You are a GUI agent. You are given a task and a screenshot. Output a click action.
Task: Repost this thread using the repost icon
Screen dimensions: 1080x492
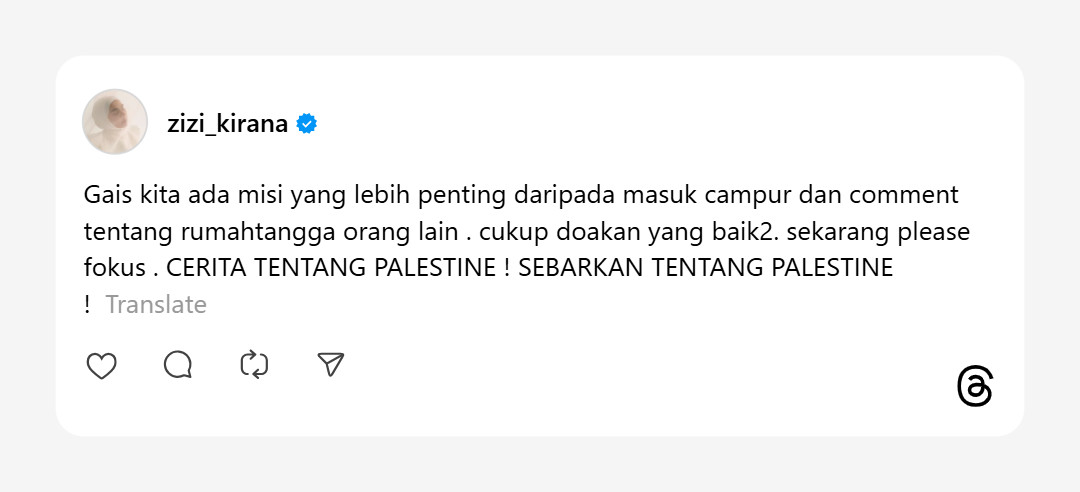coord(254,366)
